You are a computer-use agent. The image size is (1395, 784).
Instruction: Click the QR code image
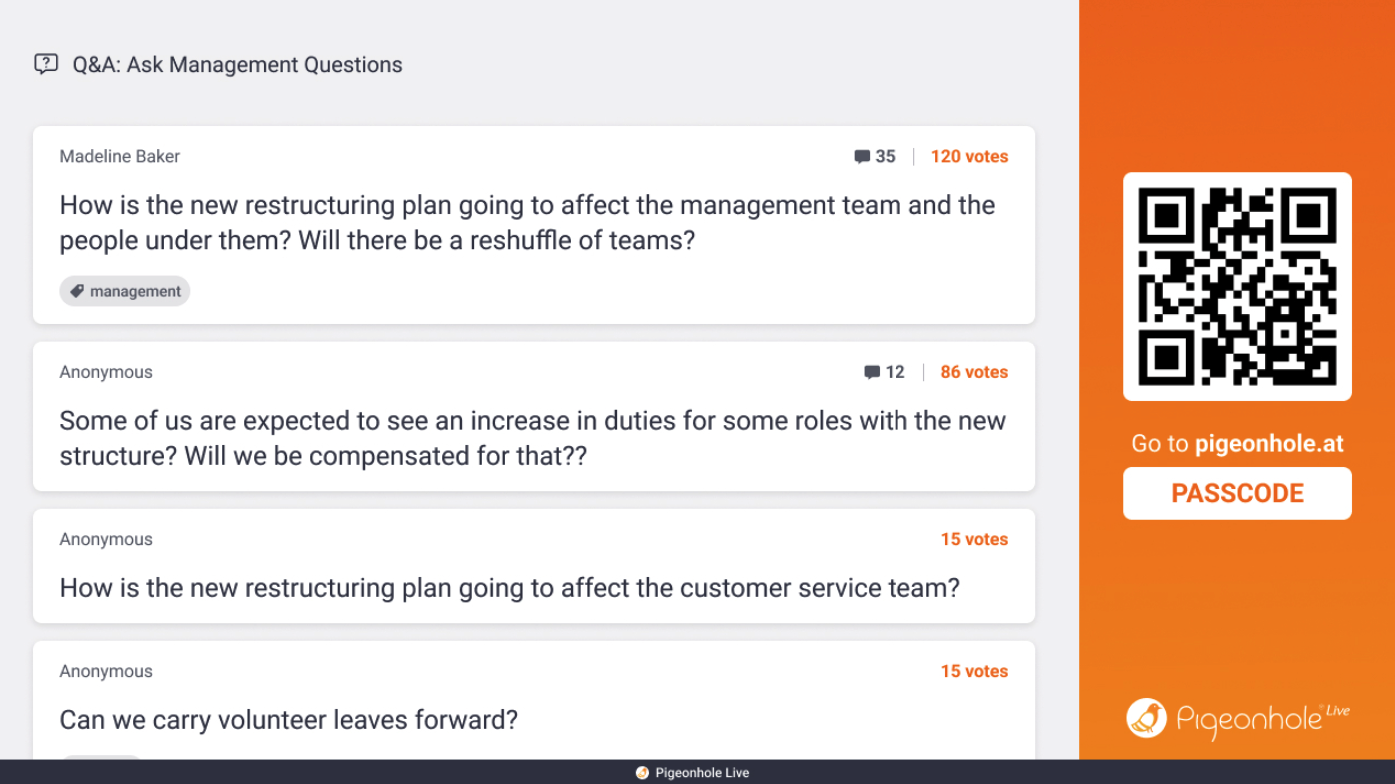pyautogui.click(x=1237, y=287)
